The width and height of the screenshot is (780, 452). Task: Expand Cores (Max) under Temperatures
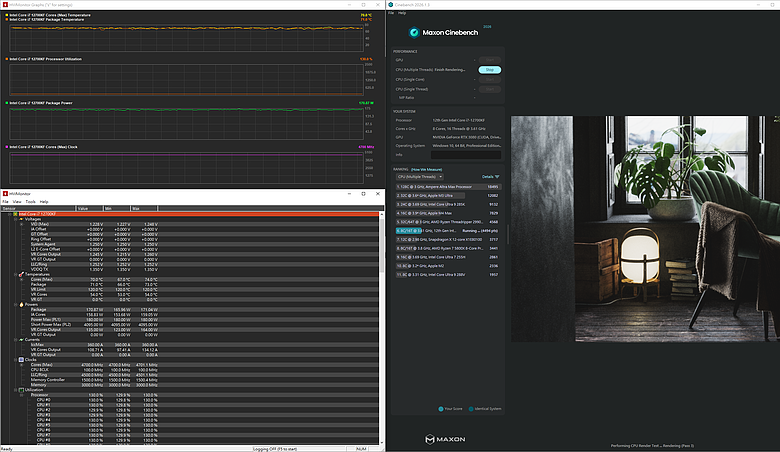(21, 279)
